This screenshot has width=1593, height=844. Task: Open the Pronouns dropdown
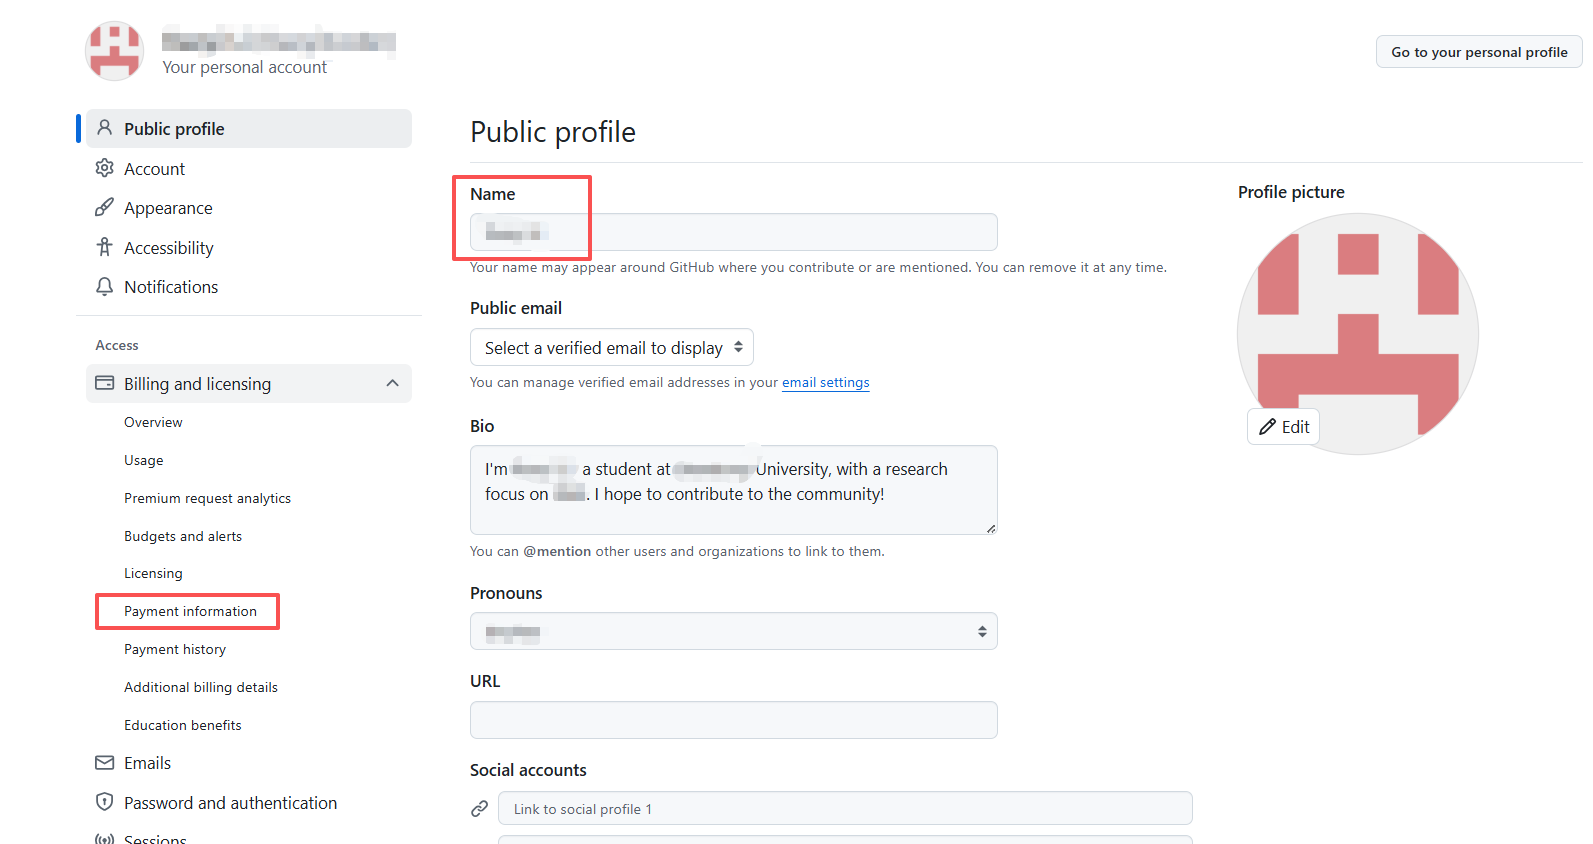pos(734,631)
